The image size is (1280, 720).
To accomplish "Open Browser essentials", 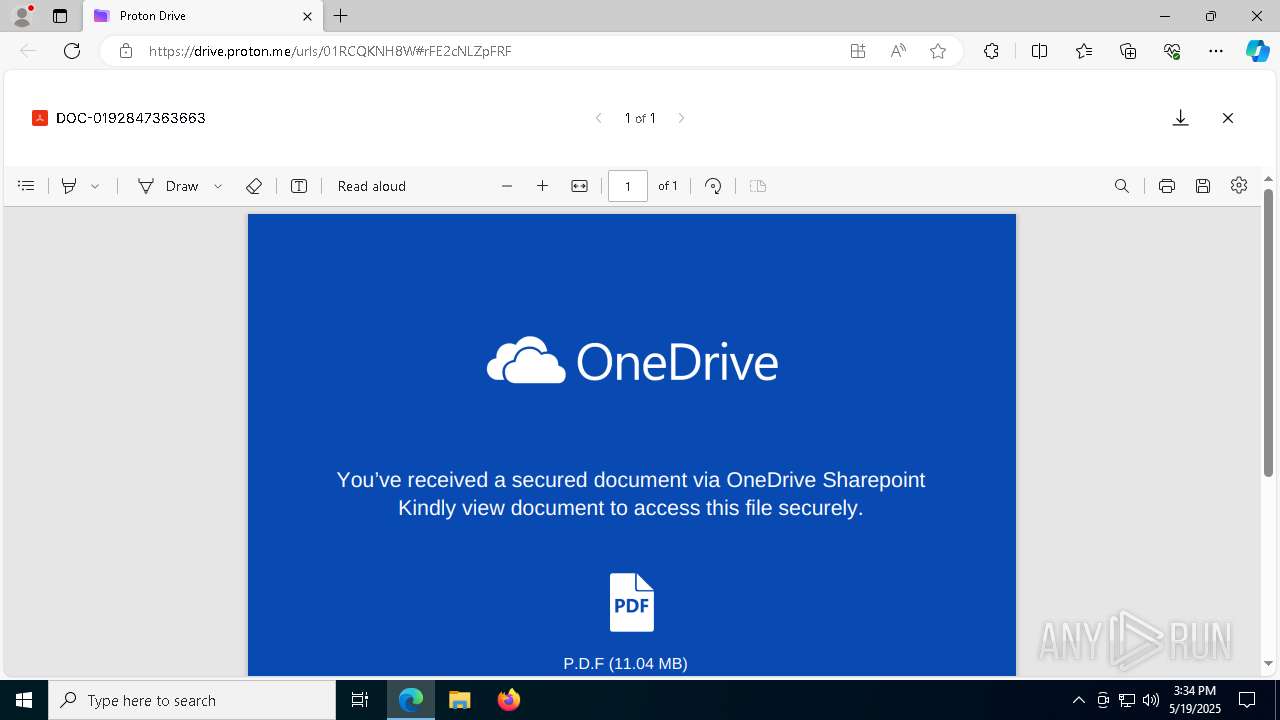I will [1172, 51].
